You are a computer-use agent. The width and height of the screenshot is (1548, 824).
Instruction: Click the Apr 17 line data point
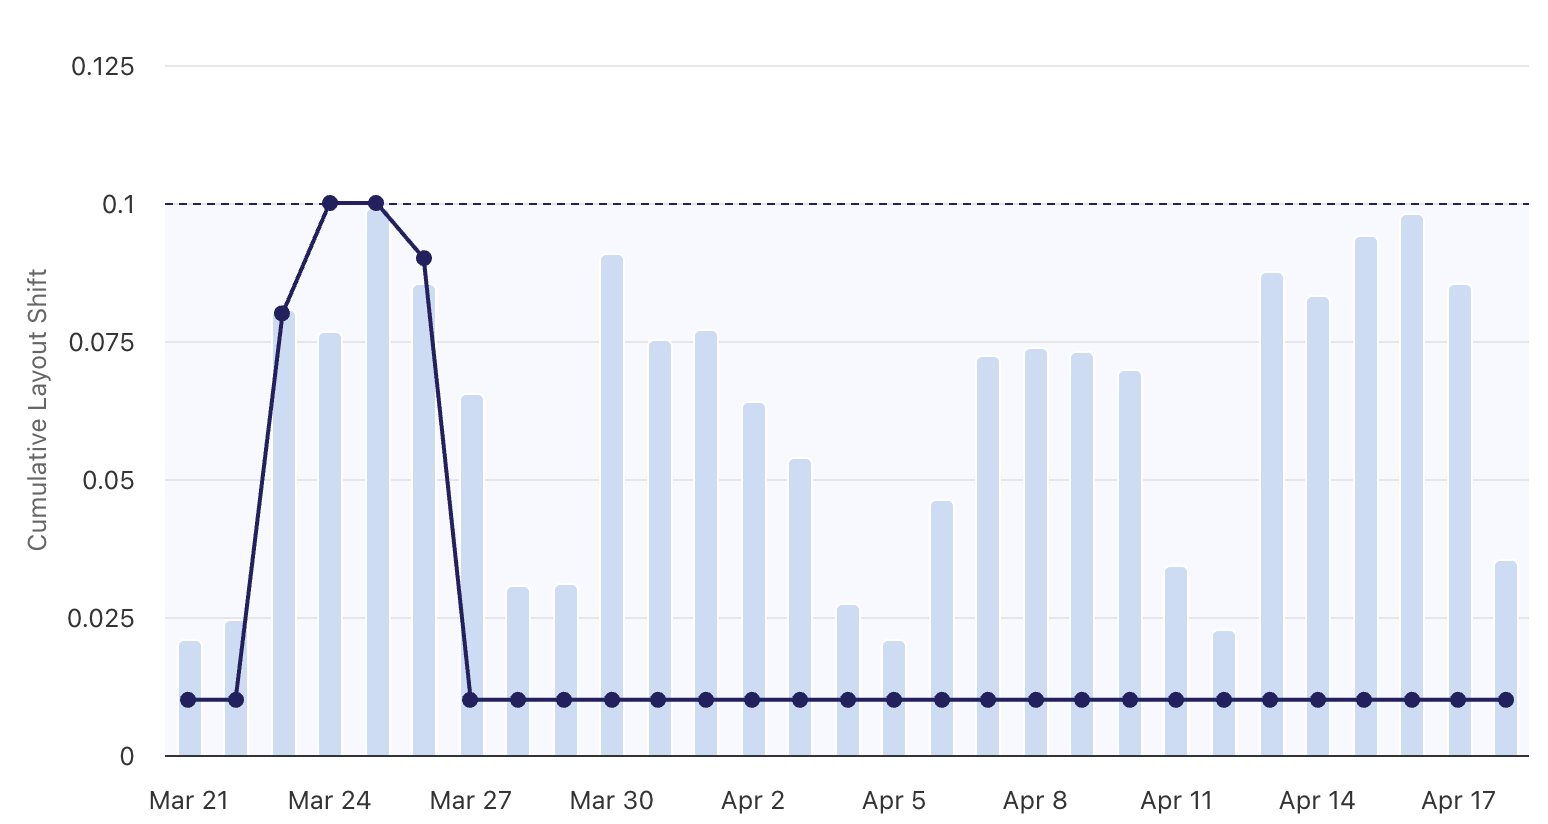point(1458,699)
